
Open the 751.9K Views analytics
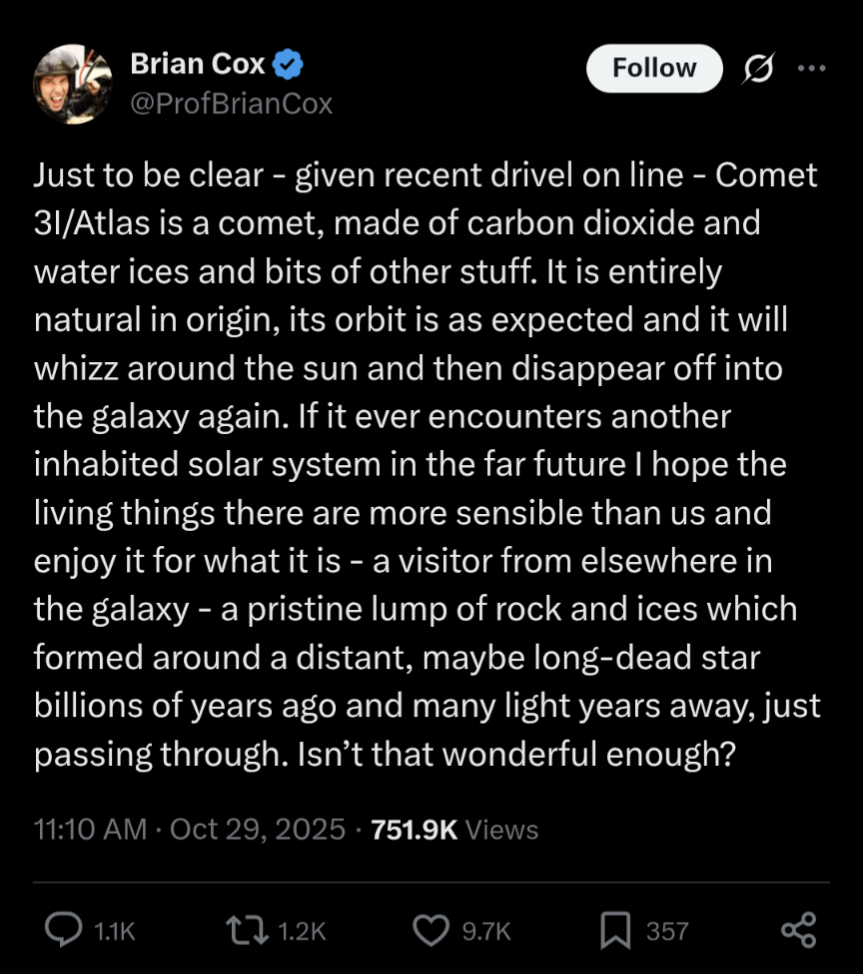(x=455, y=829)
